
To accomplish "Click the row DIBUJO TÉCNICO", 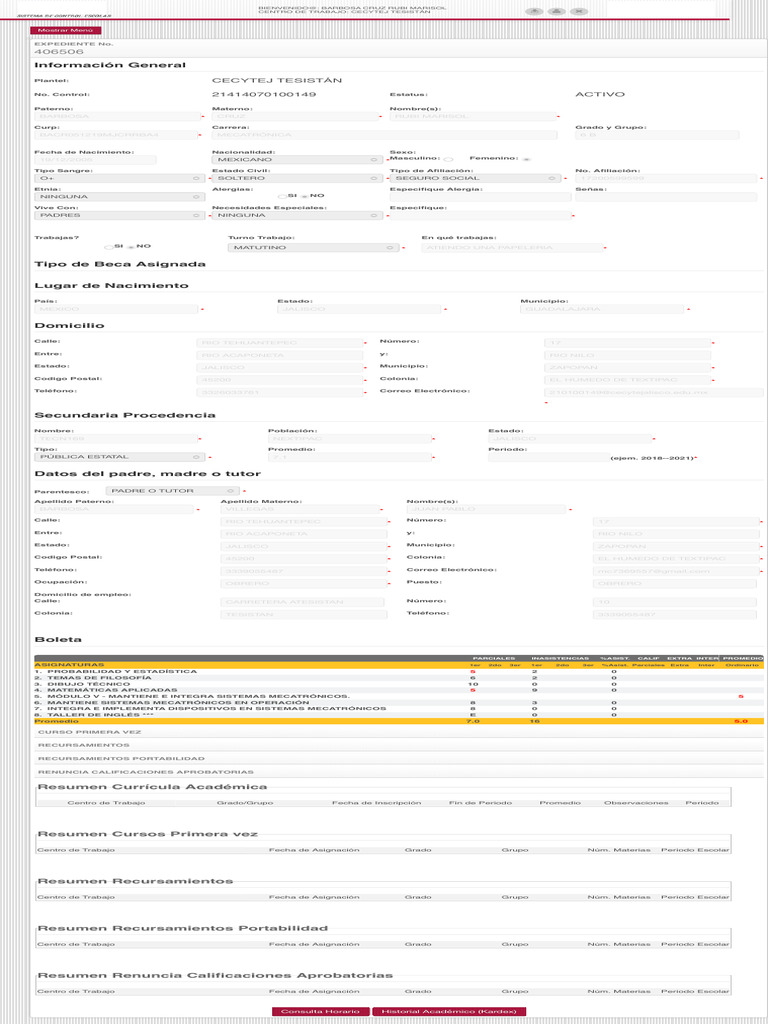I will [398, 684].
